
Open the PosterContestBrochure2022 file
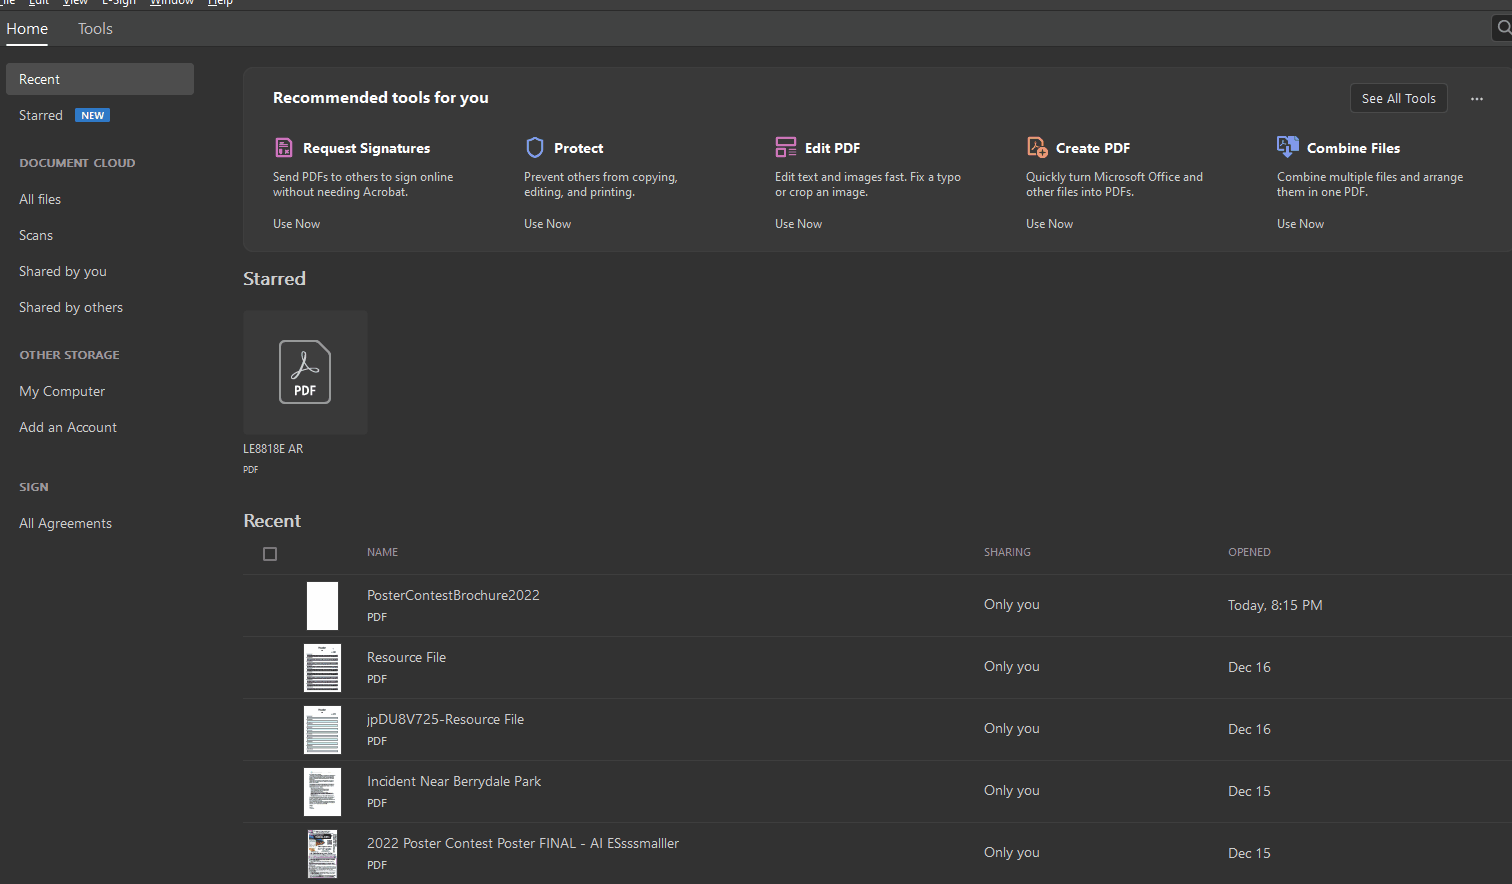click(x=453, y=594)
